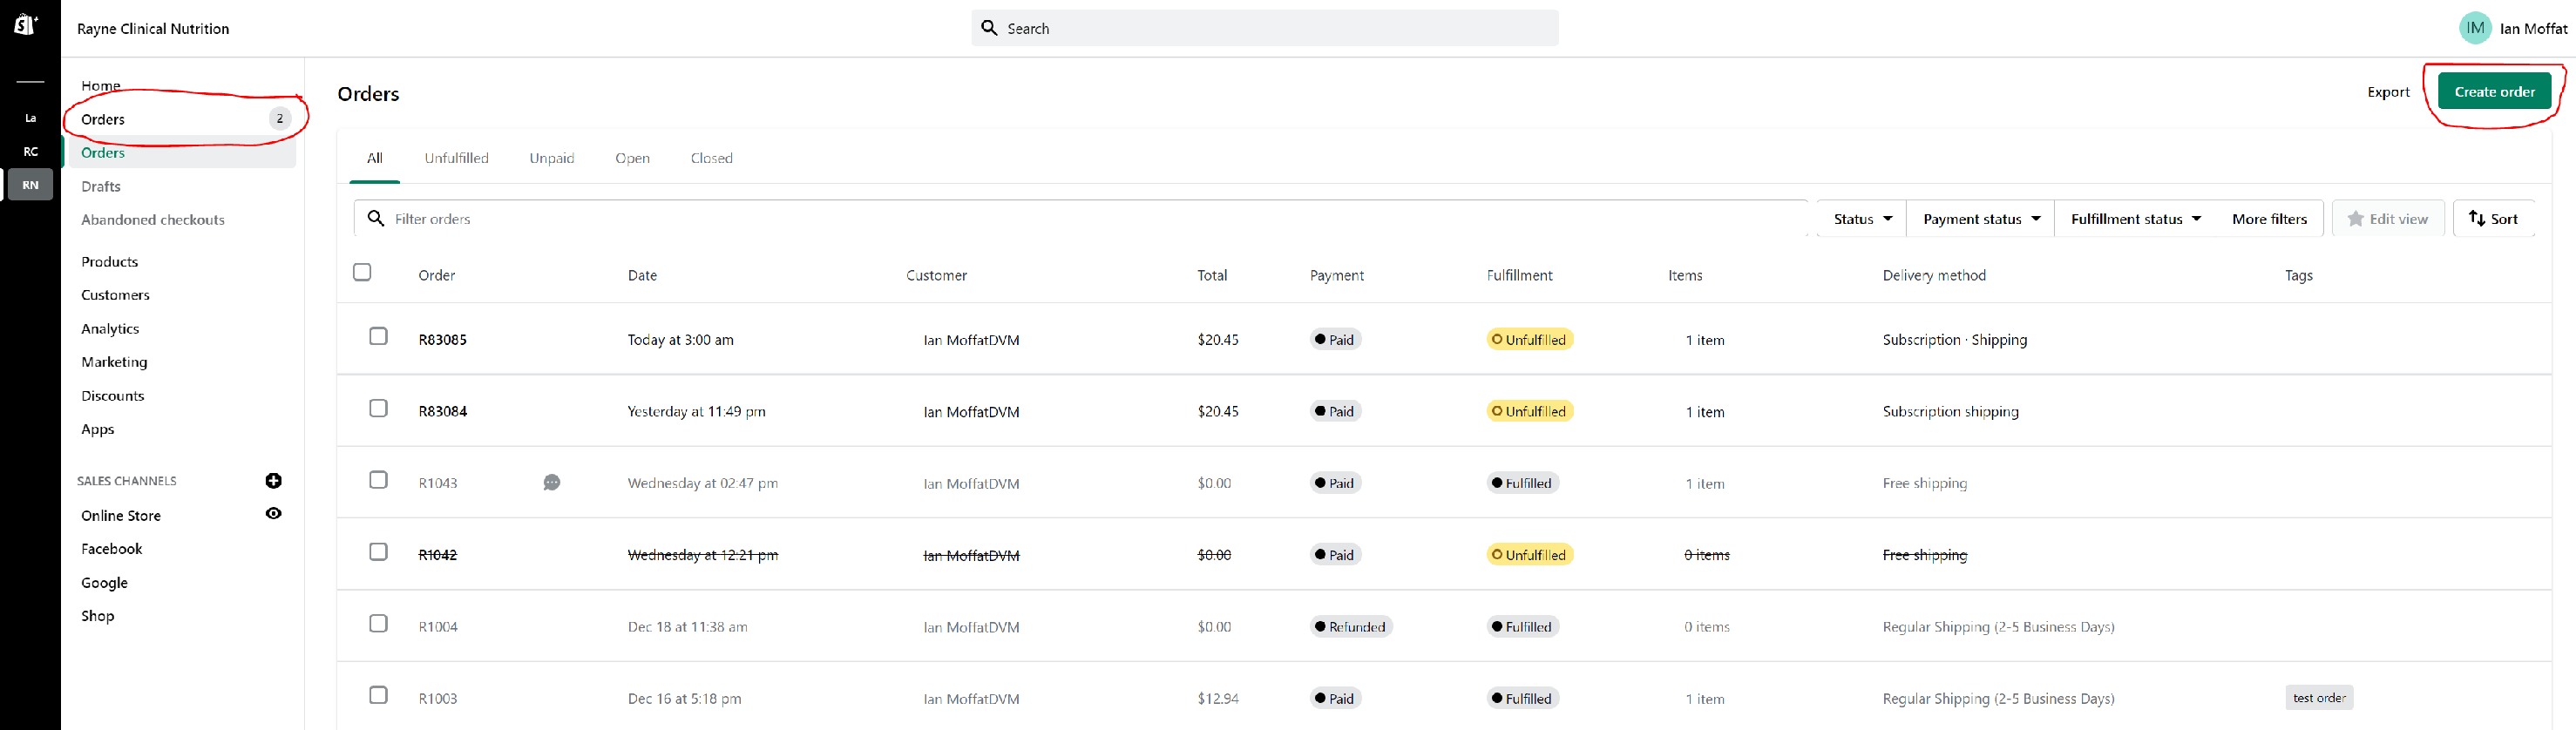The width and height of the screenshot is (2576, 730).
Task: Click the IM user avatar
Action: 2475,28
